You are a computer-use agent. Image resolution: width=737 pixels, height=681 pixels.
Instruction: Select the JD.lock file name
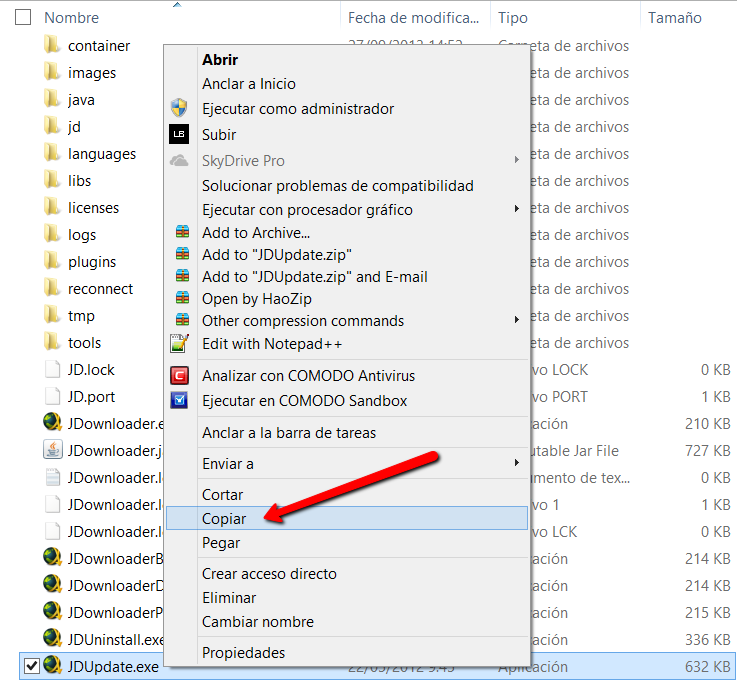(x=91, y=370)
